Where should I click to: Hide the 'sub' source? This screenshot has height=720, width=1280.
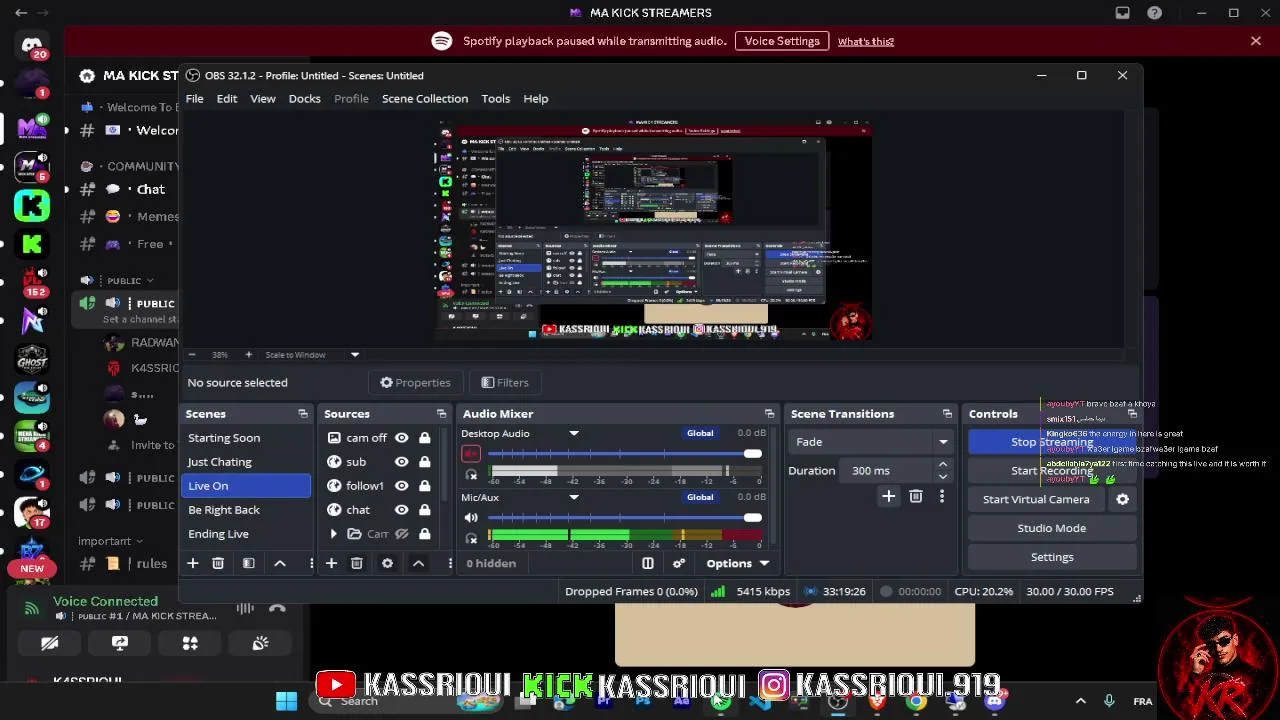click(x=402, y=462)
